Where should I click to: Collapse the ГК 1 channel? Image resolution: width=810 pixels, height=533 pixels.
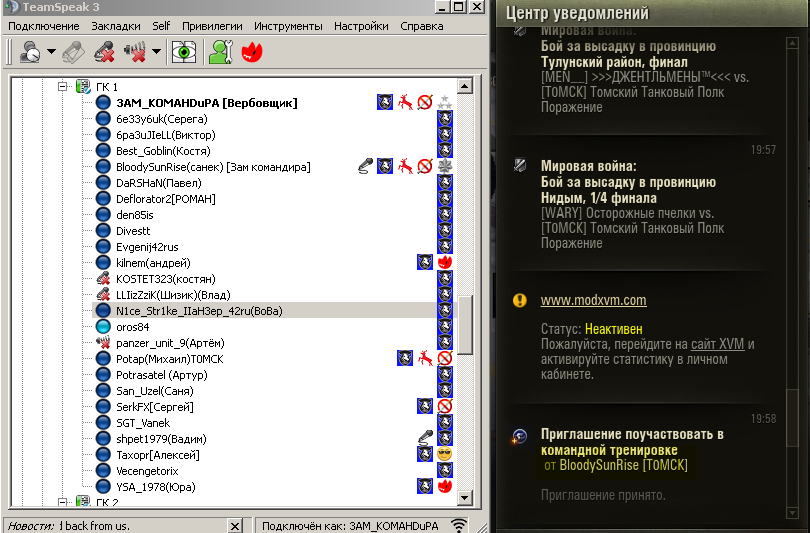[x=63, y=86]
